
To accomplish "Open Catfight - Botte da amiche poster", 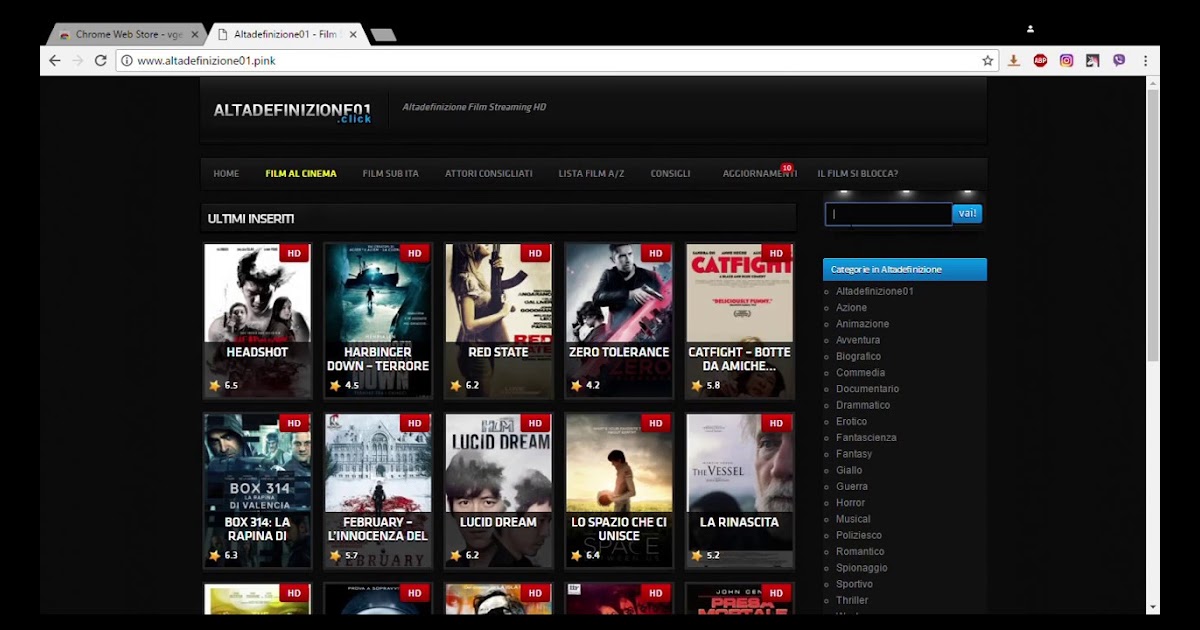I will (x=739, y=321).
